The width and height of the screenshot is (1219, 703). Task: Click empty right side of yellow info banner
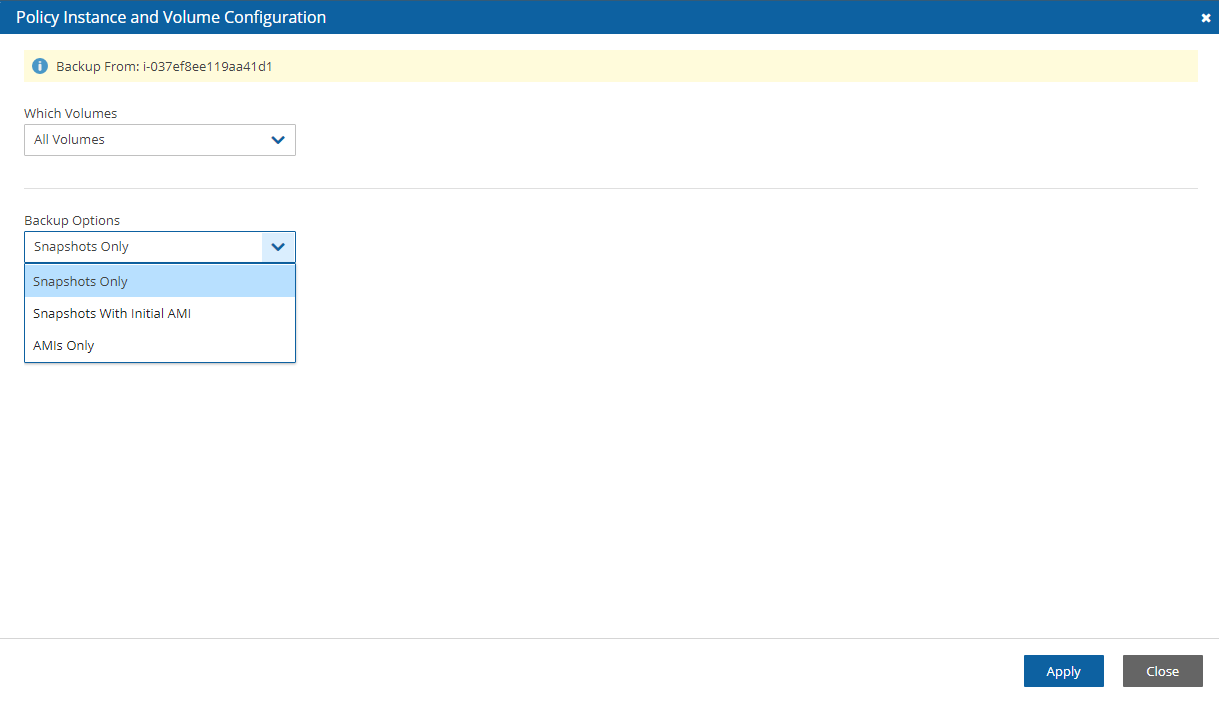800,67
